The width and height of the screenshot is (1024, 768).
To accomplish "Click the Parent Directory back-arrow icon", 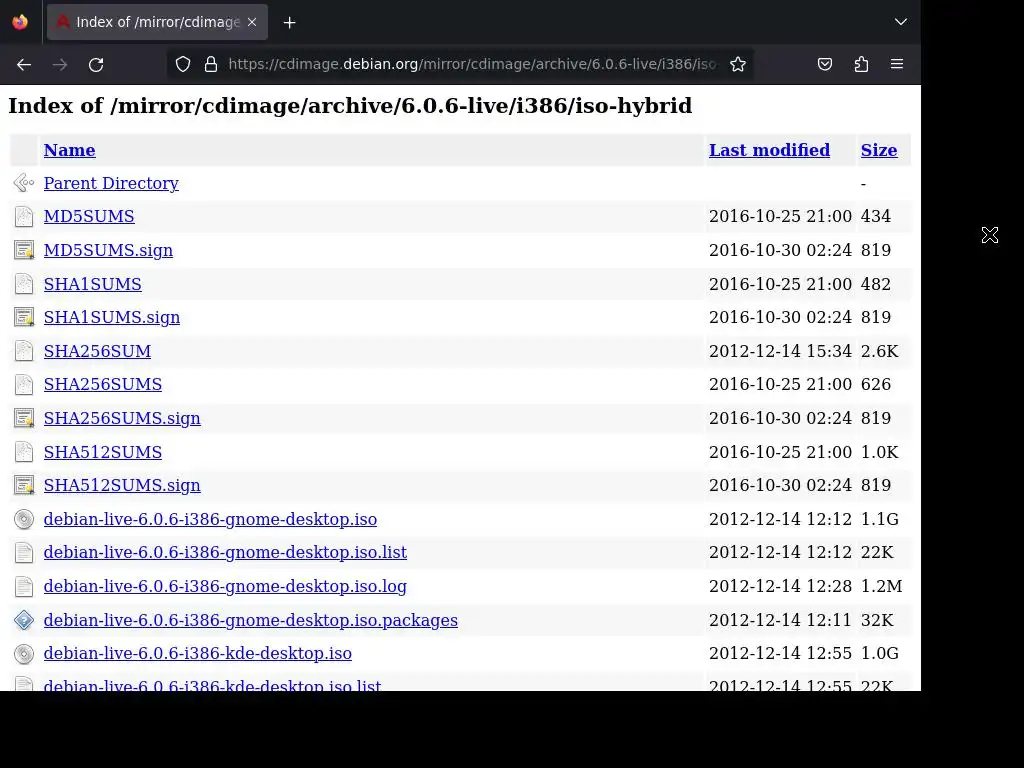I will click(24, 183).
